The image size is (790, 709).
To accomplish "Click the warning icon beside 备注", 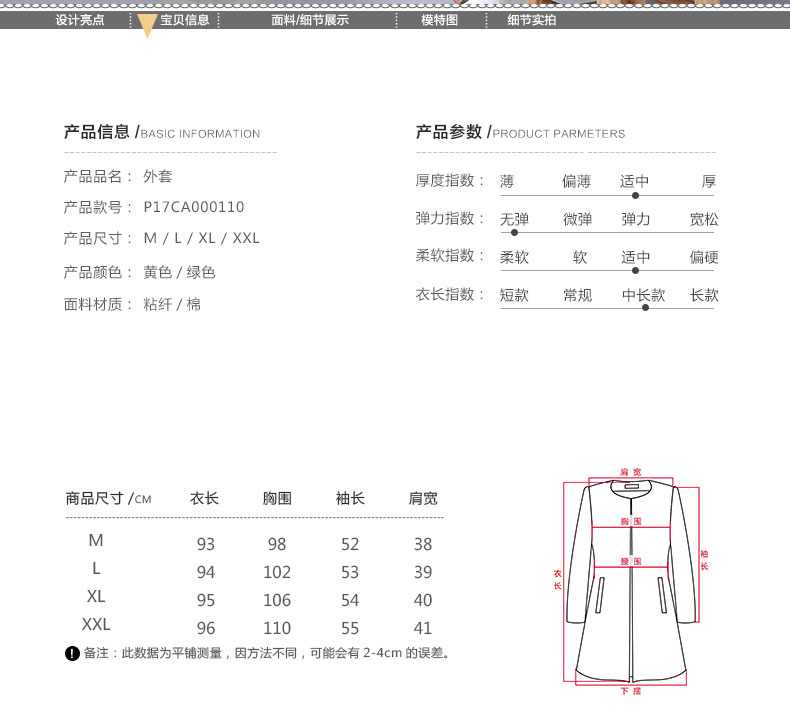I will coord(72,654).
